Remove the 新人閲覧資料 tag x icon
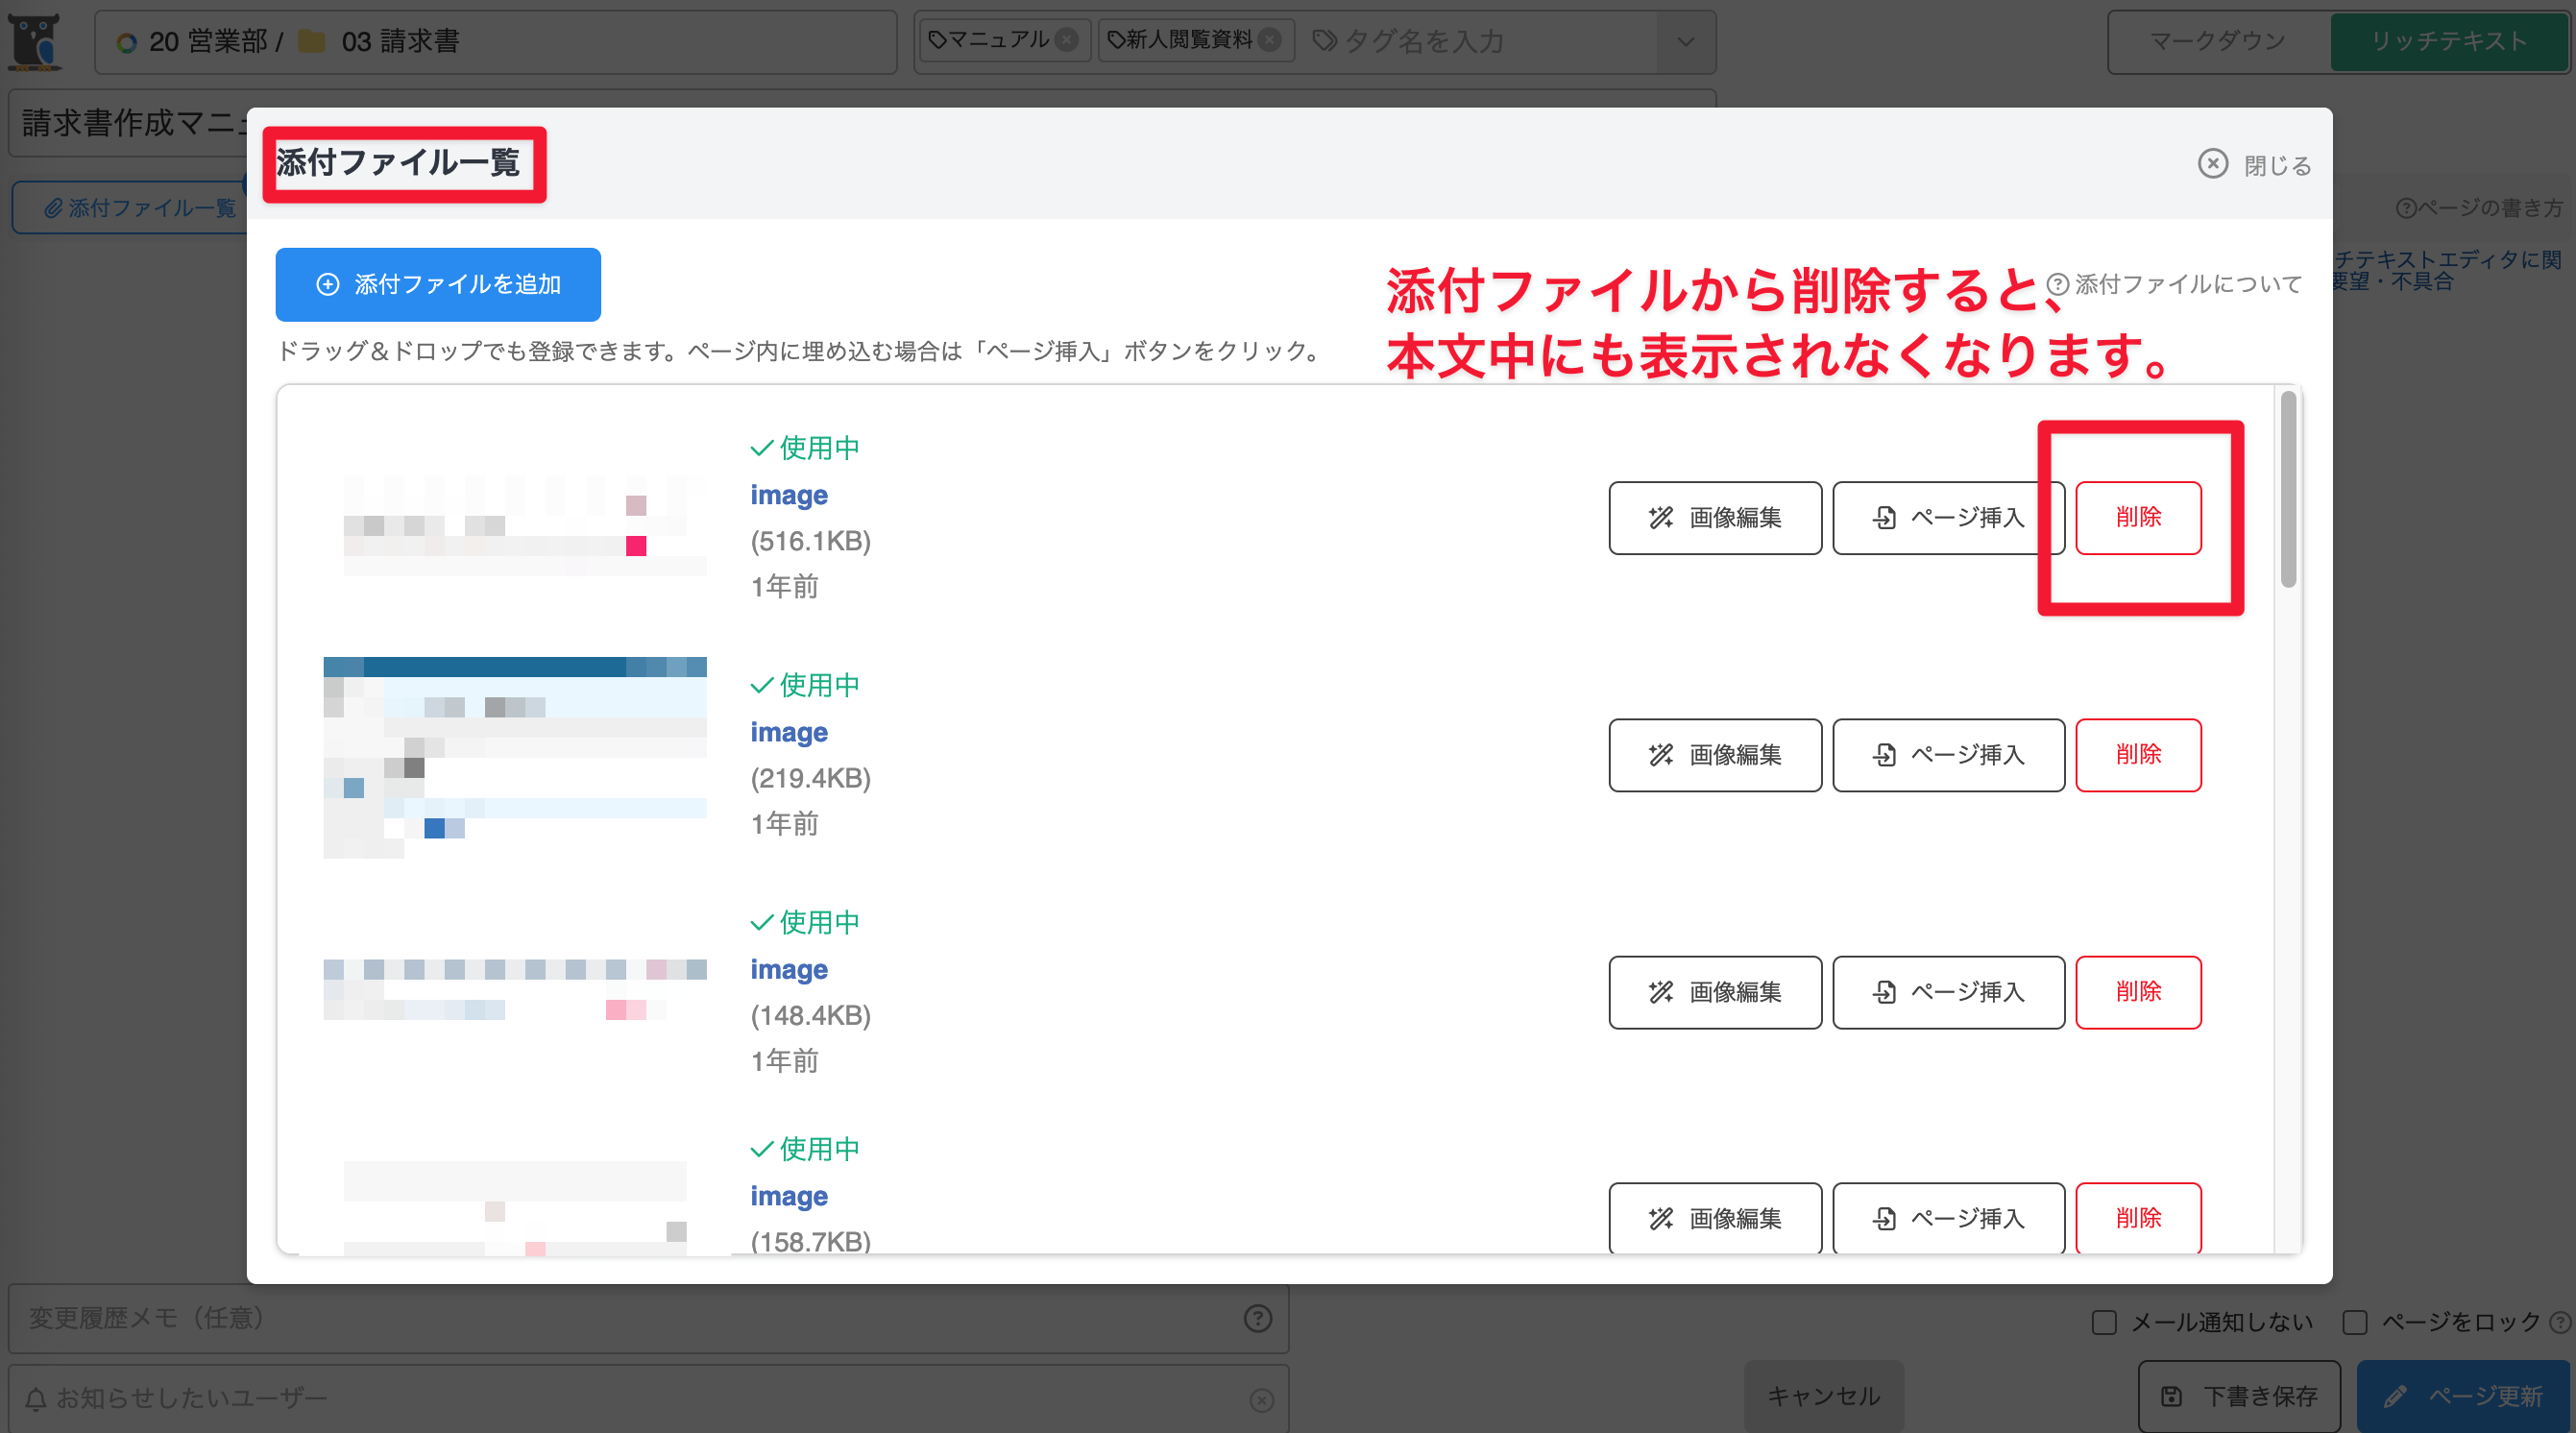 (x=1269, y=40)
